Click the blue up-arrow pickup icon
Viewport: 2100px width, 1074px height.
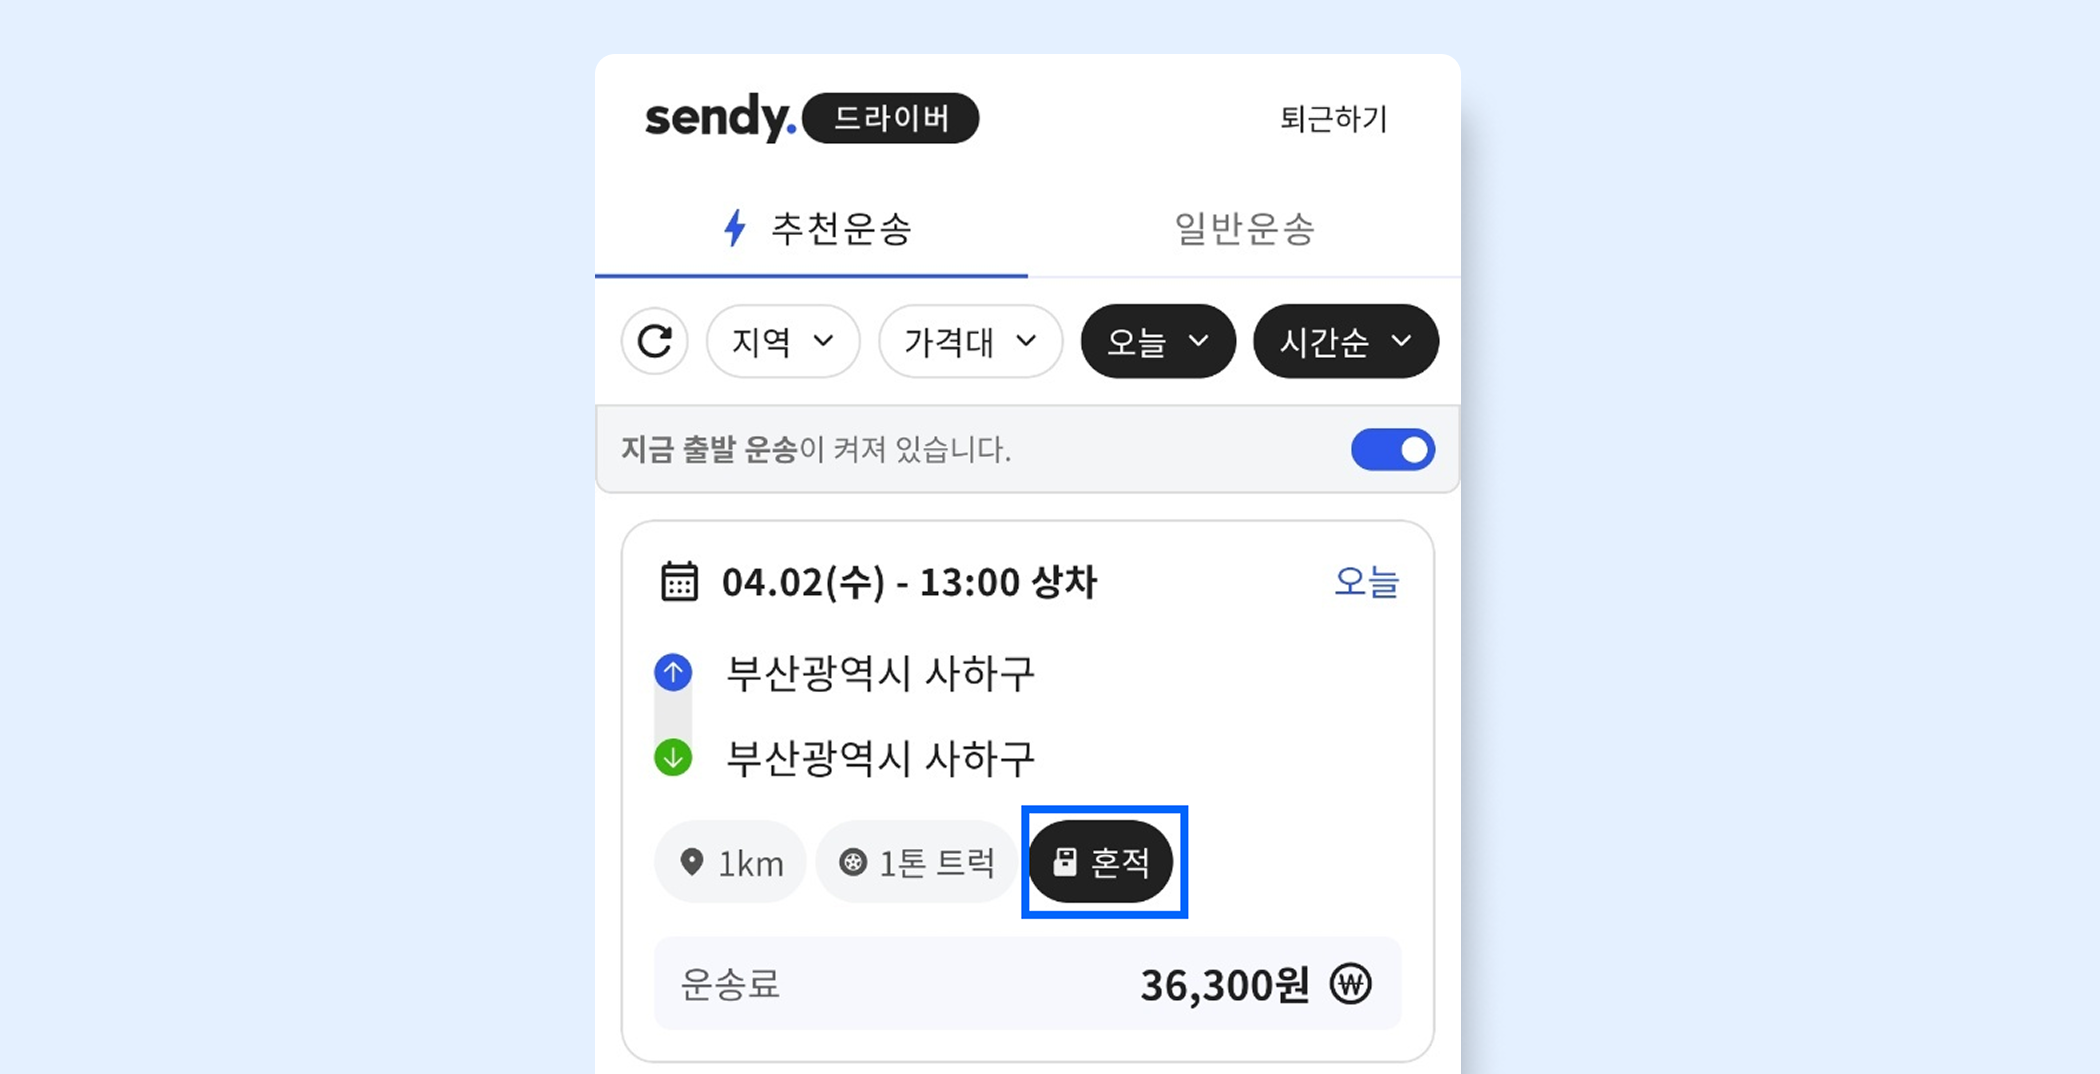pyautogui.click(x=673, y=672)
